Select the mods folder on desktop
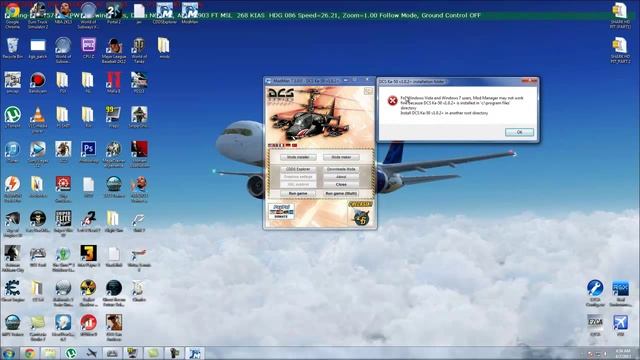Screen dimensions: 640x360 tap(164, 48)
